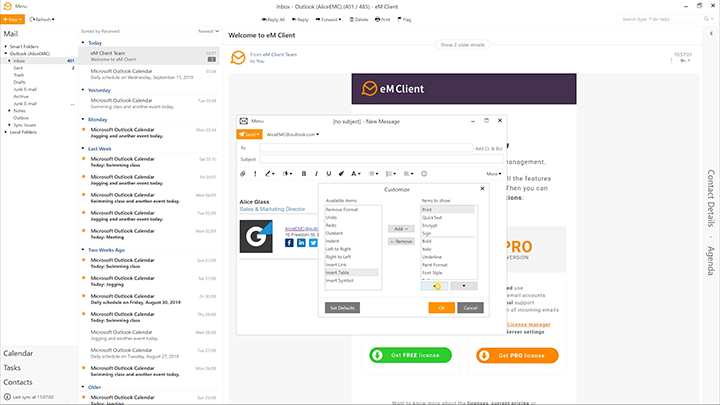The height and width of the screenshot is (405, 720).
Task: Open the list formatting dropdown icon
Action: tap(391, 174)
